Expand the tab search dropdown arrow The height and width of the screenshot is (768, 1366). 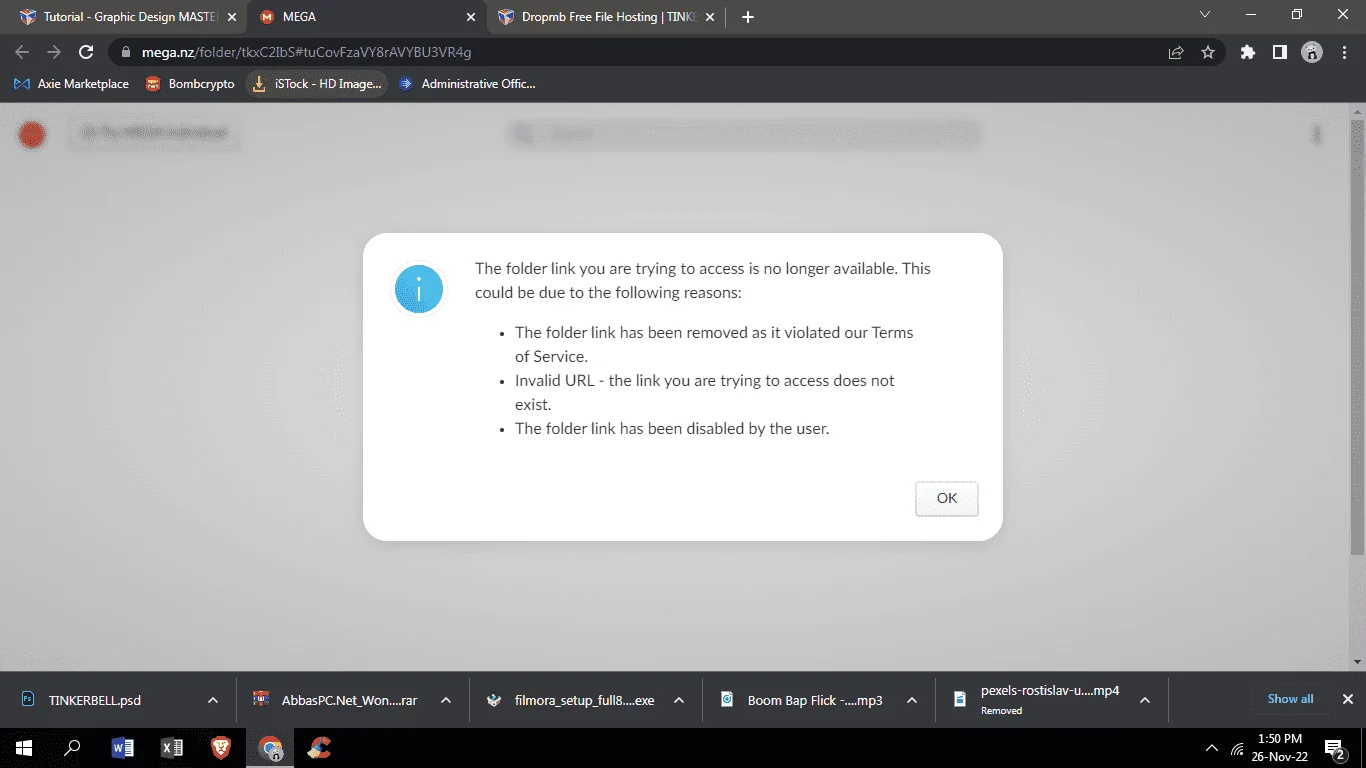coord(1205,15)
